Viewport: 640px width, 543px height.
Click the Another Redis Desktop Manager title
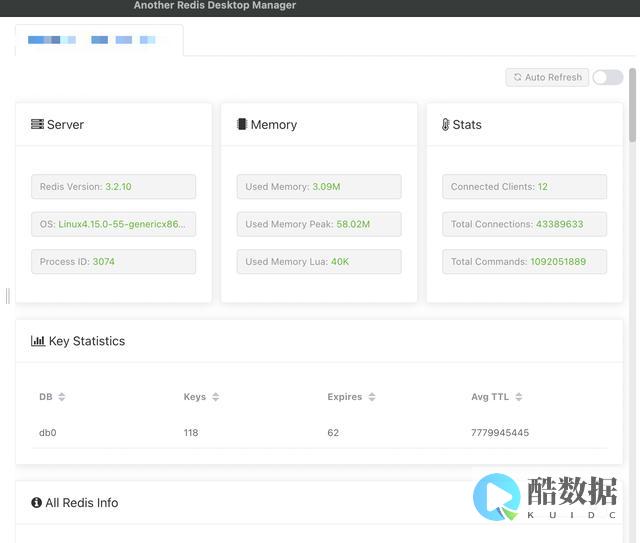pyautogui.click(x=215, y=5)
